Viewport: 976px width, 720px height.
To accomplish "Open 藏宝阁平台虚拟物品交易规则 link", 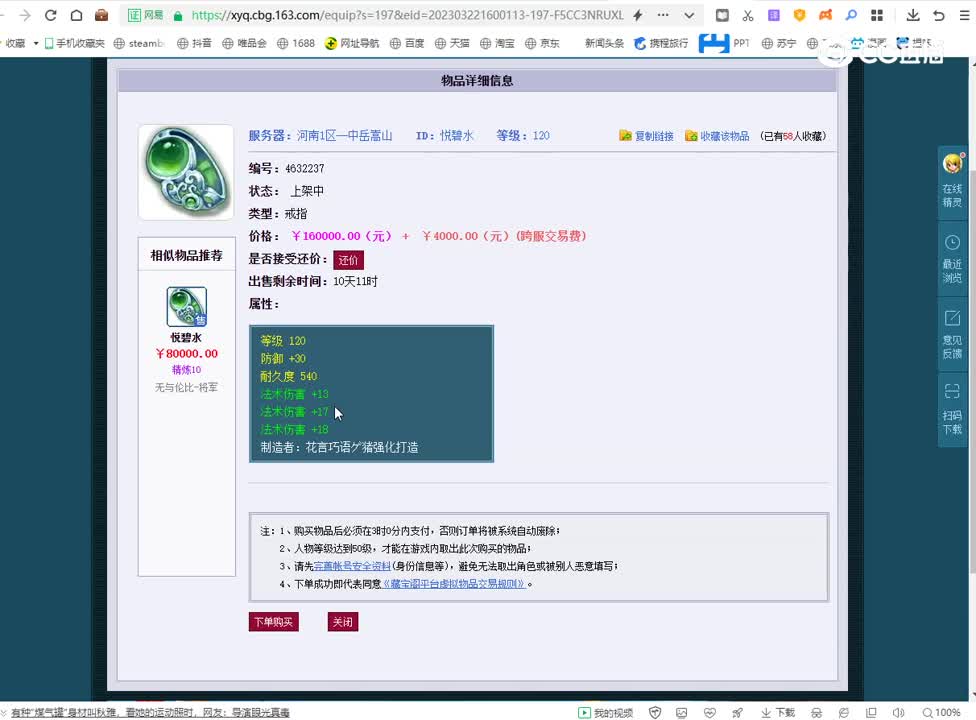I will (x=454, y=583).
